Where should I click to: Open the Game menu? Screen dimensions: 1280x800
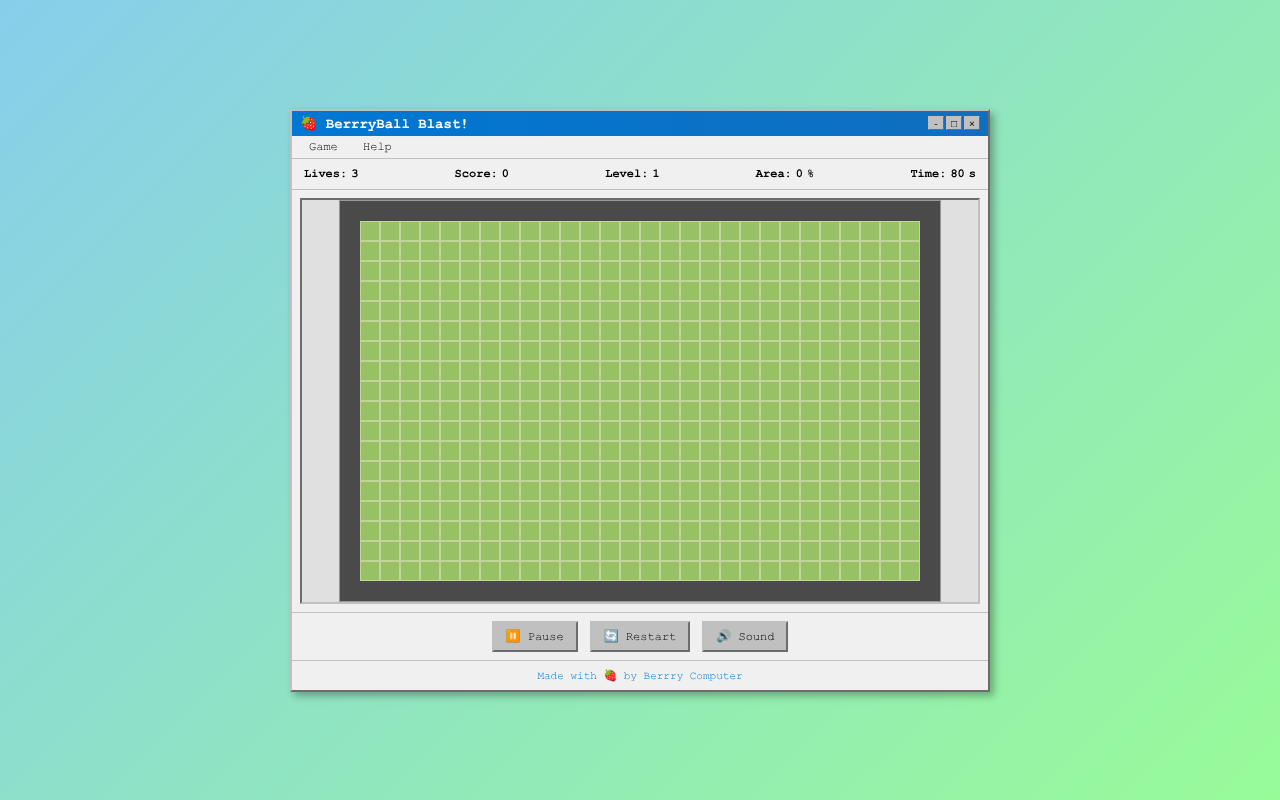pyautogui.click(x=323, y=147)
